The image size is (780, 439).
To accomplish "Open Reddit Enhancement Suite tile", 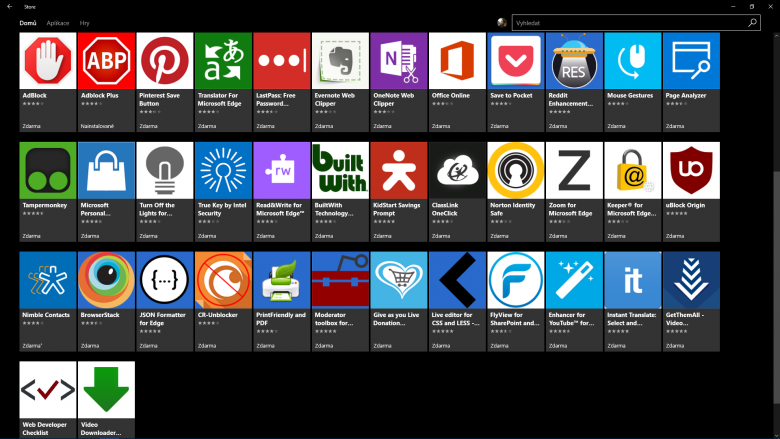I will click(574, 82).
